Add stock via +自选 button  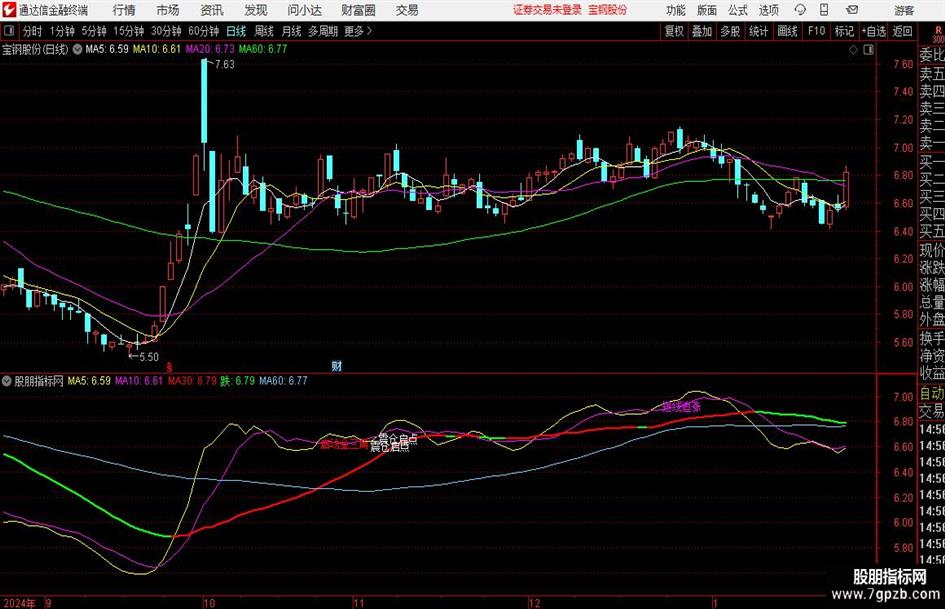[874, 31]
